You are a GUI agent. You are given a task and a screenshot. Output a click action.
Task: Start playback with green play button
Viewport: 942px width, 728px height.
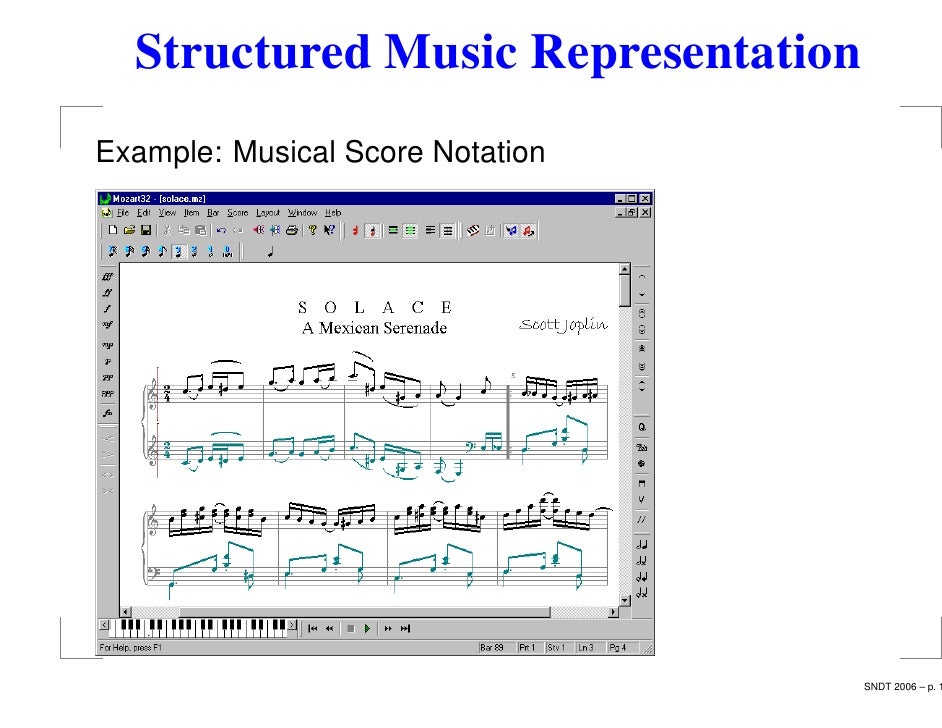point(367,629)
